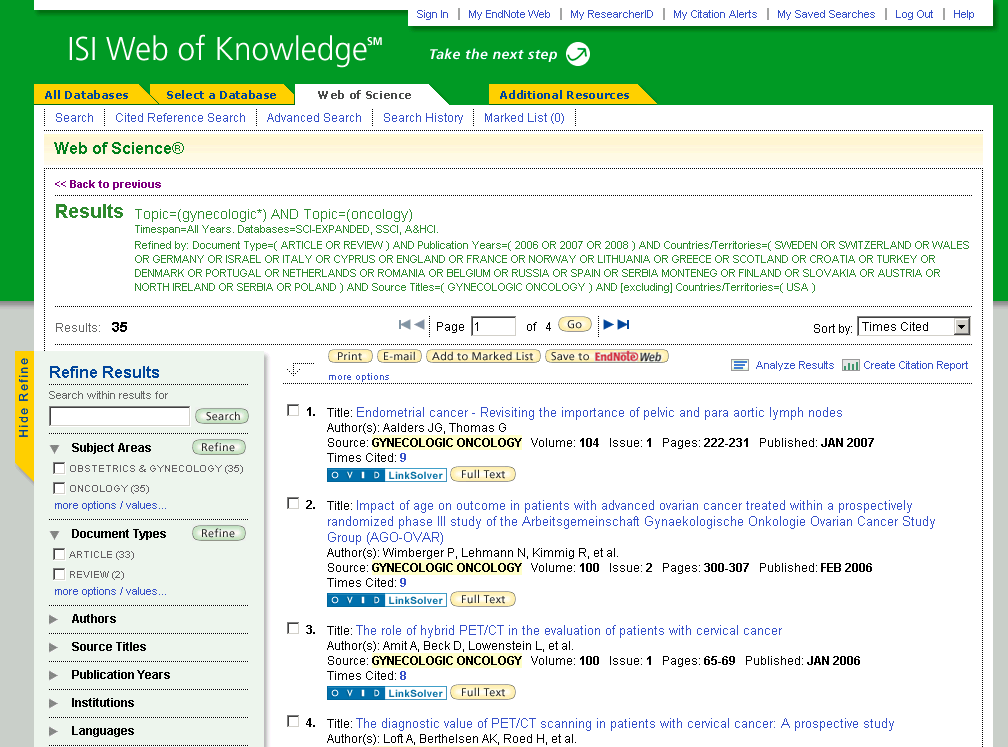Open Full Text for the Wimberger ovarian cancer result
The height and width of the screenshot is (747, 1008).
coord(483,599)
